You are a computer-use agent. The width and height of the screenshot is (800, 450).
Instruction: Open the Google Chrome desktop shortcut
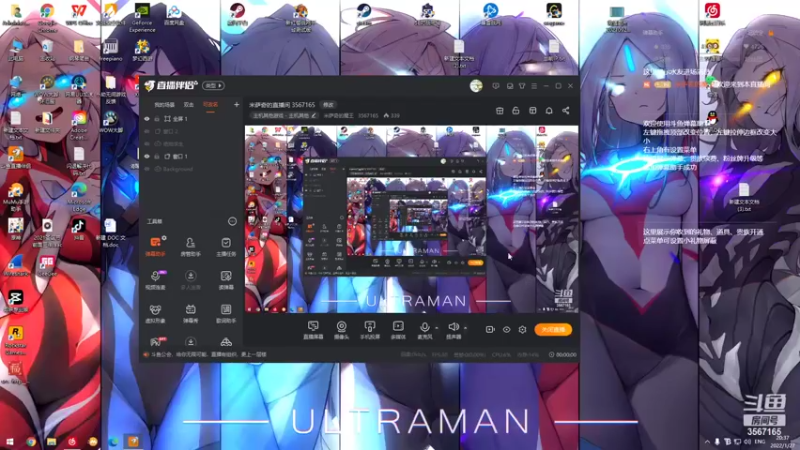pos(47,16)
